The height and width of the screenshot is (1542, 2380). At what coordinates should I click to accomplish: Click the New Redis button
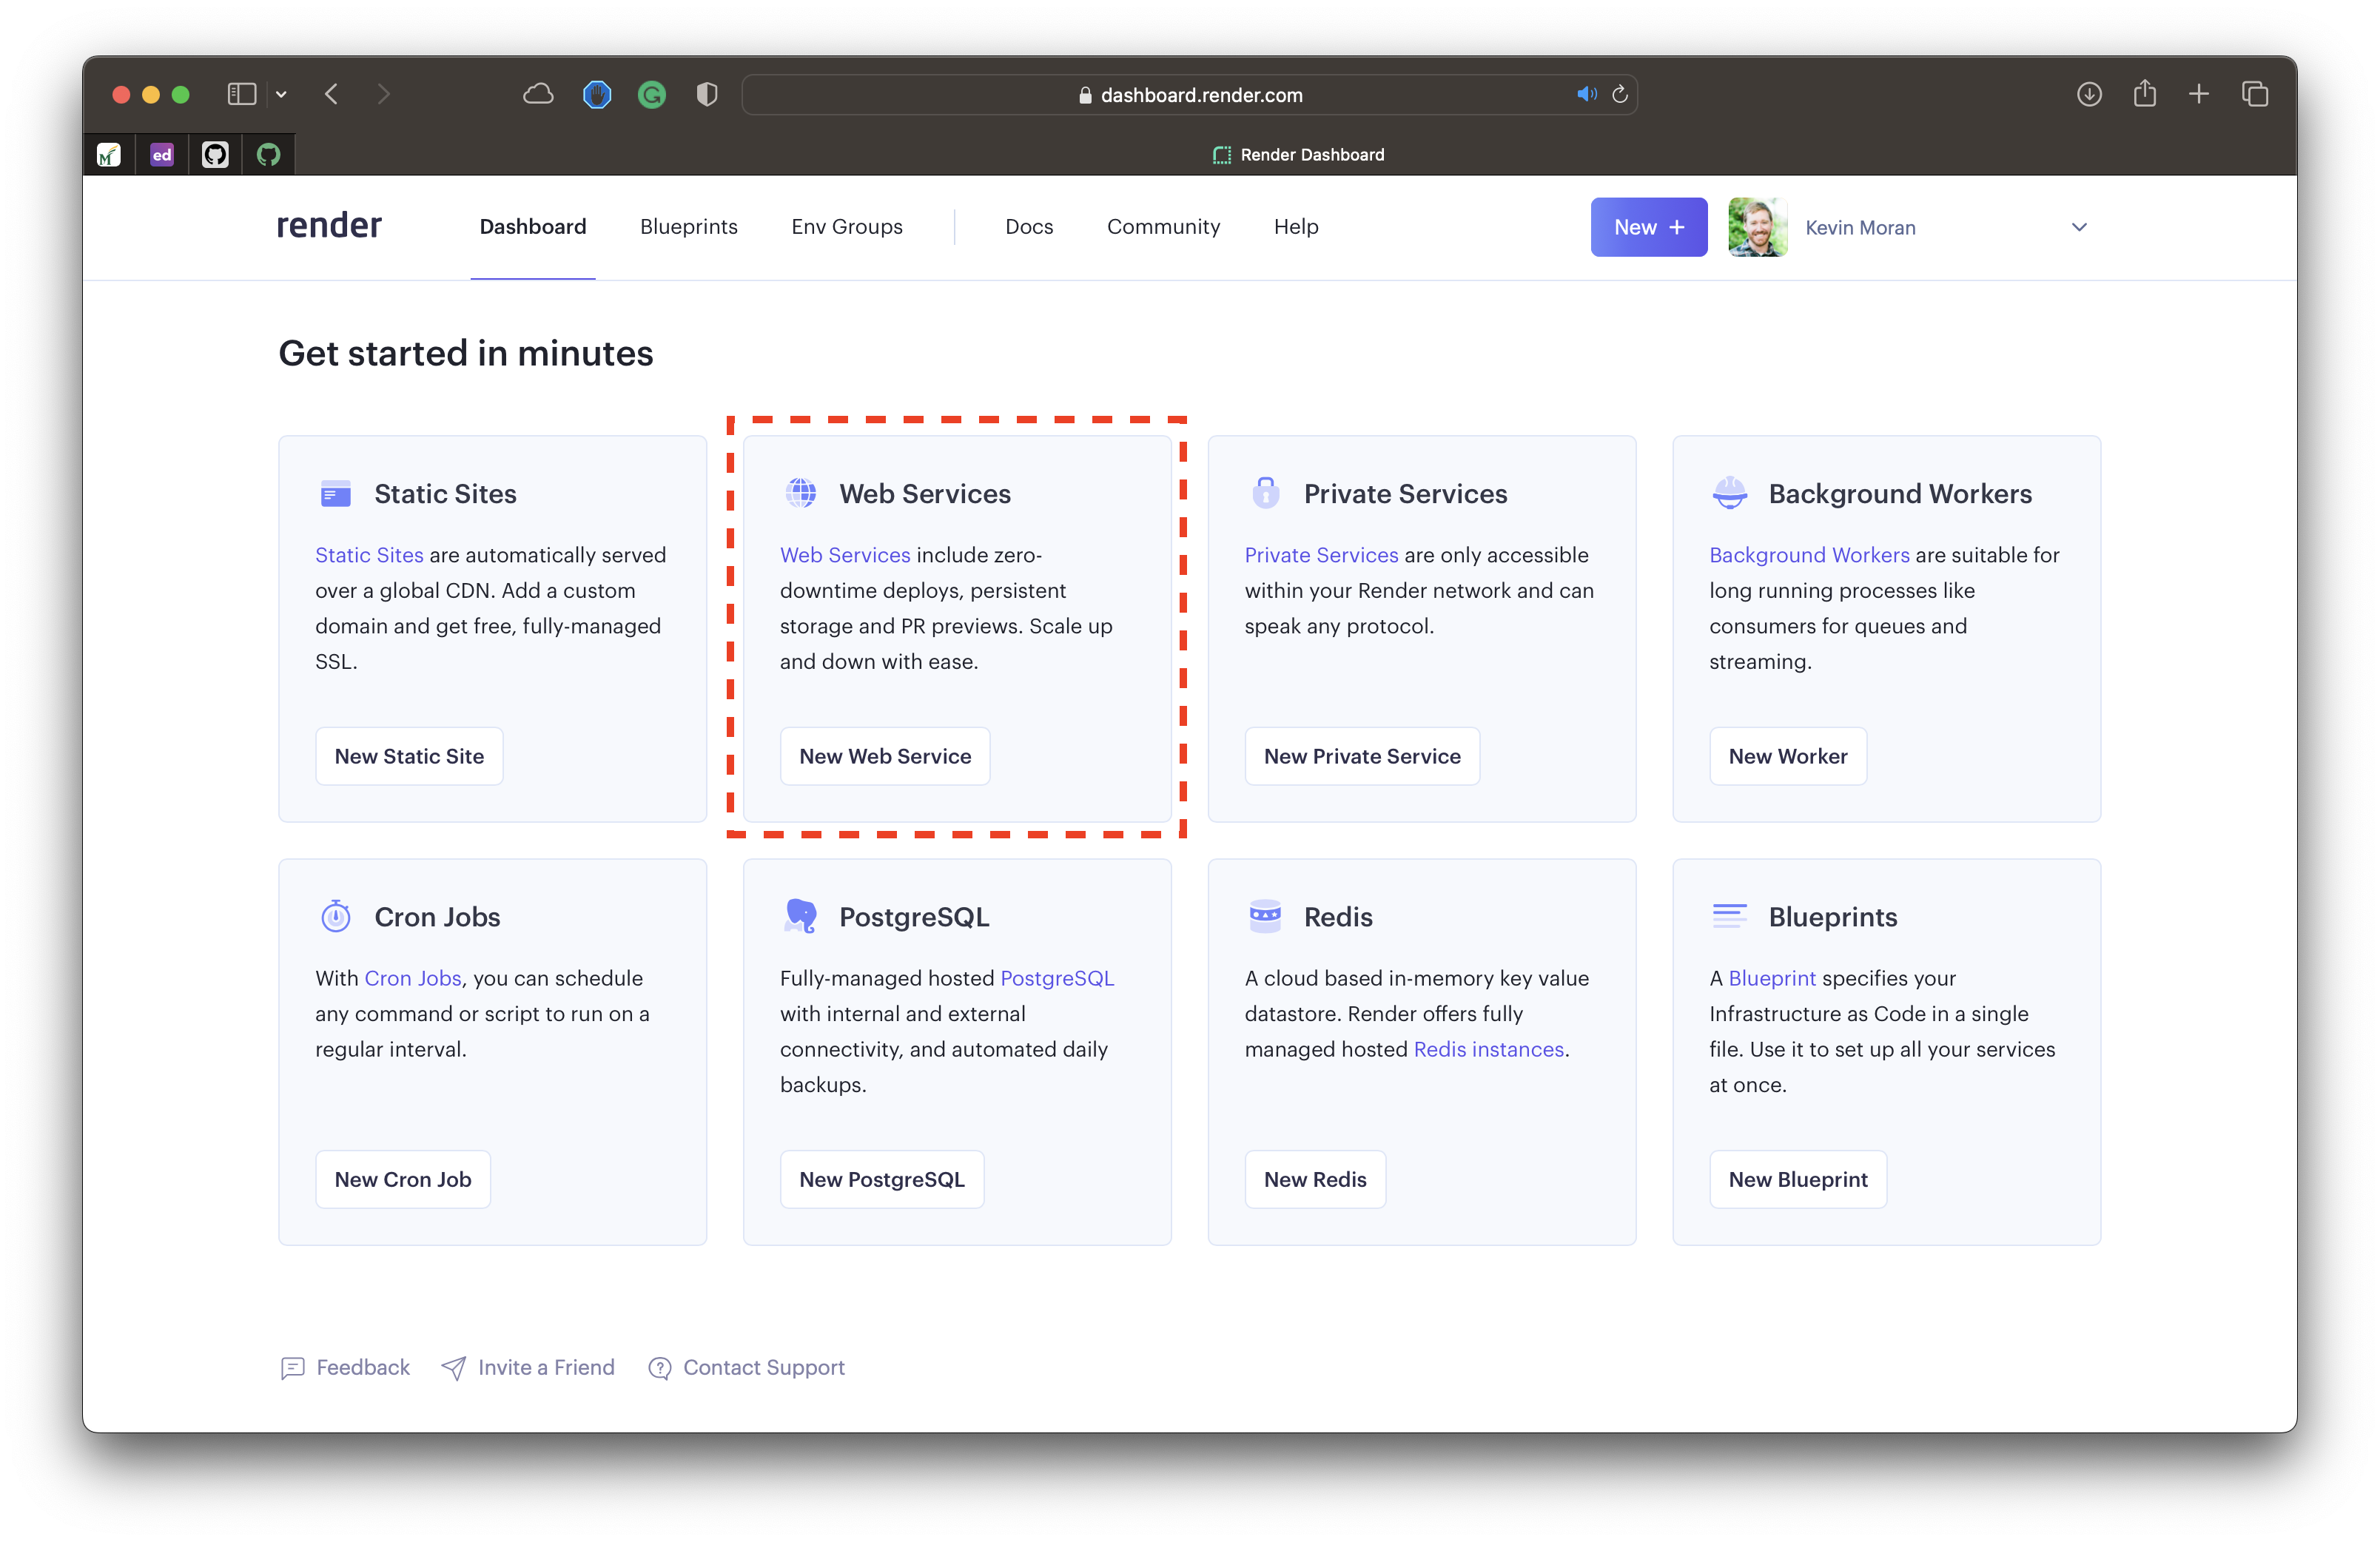pyautogui.click(x=1315, y=1180)
